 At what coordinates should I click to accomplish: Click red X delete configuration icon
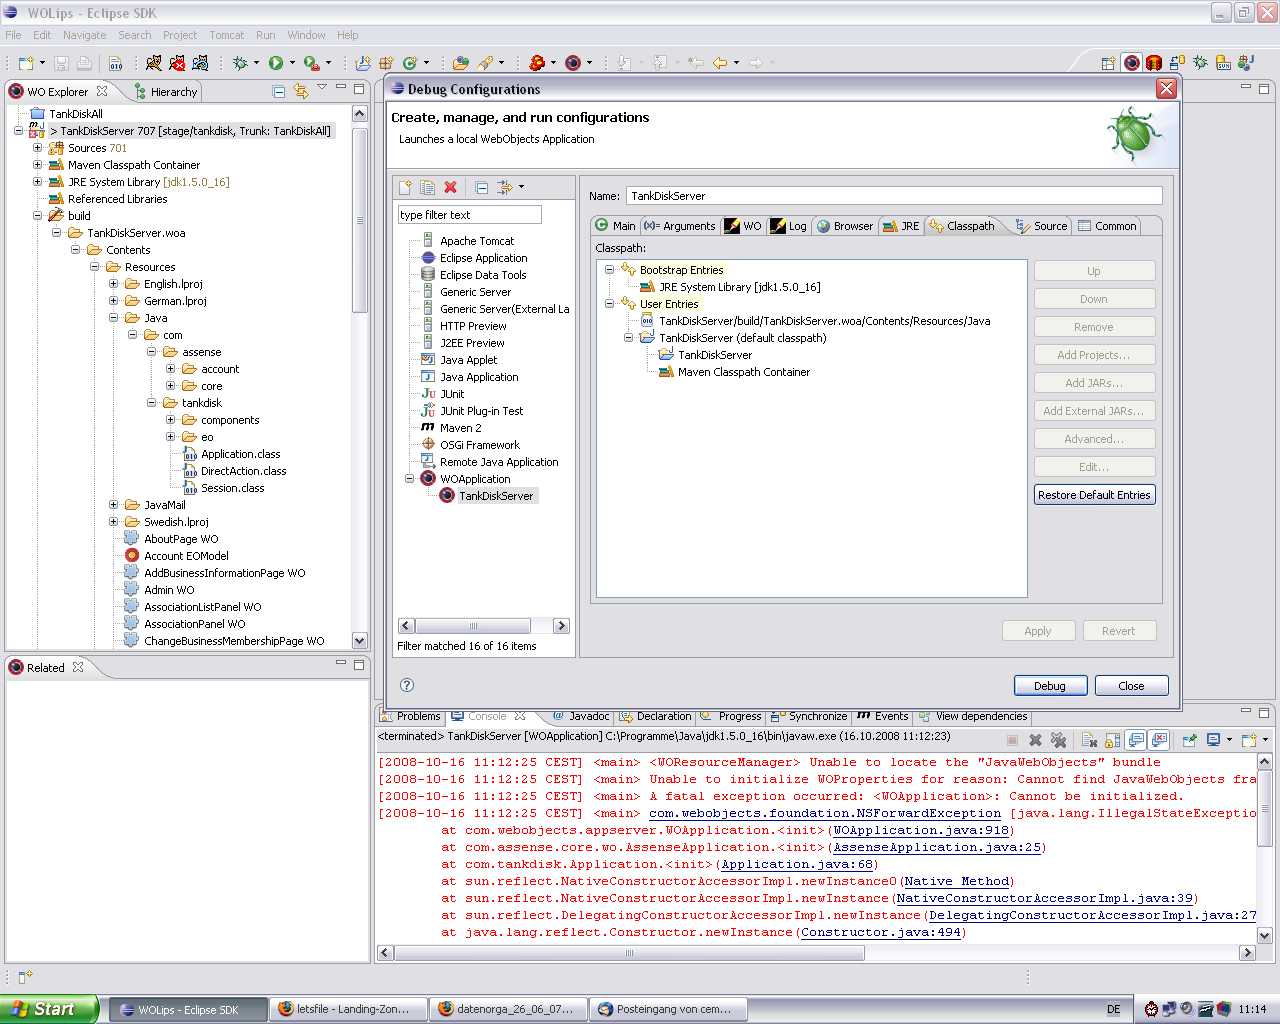(450, 188)
